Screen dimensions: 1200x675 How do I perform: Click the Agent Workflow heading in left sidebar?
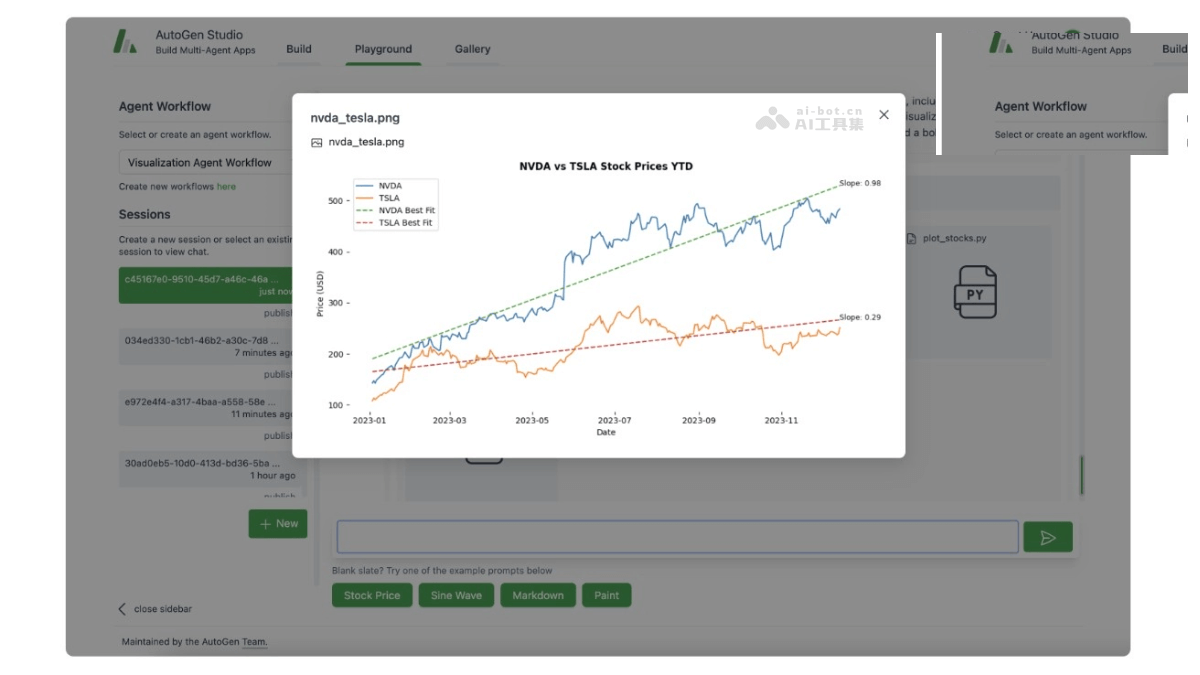165,106
